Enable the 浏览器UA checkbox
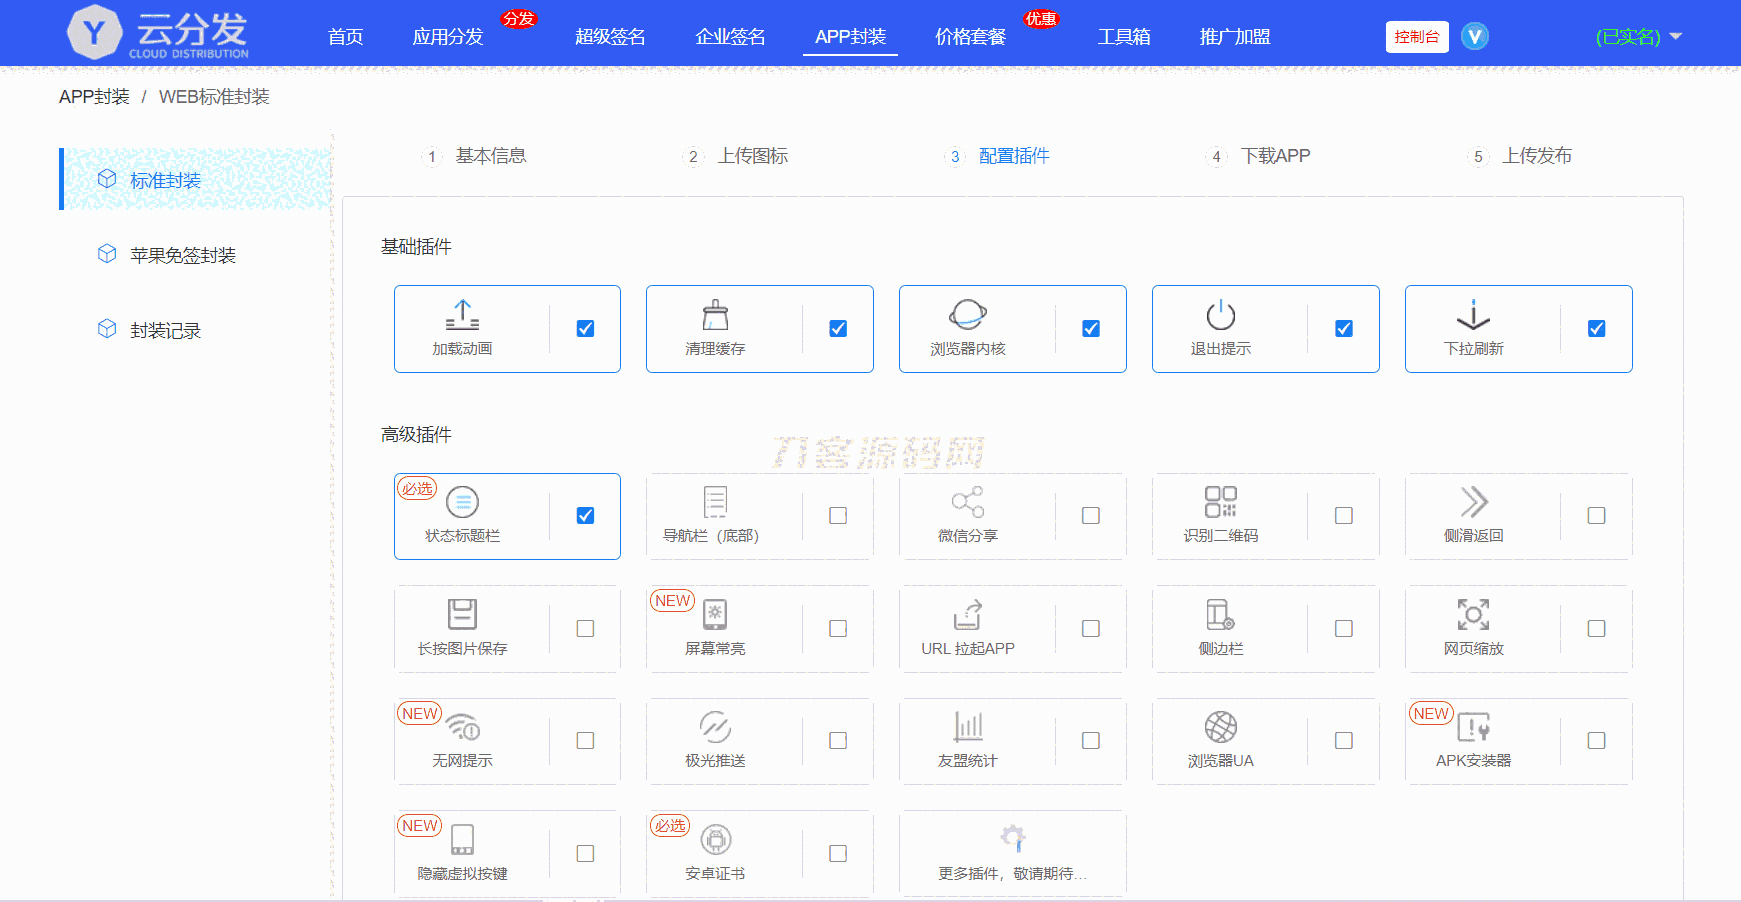 (x=1344, y=740)
